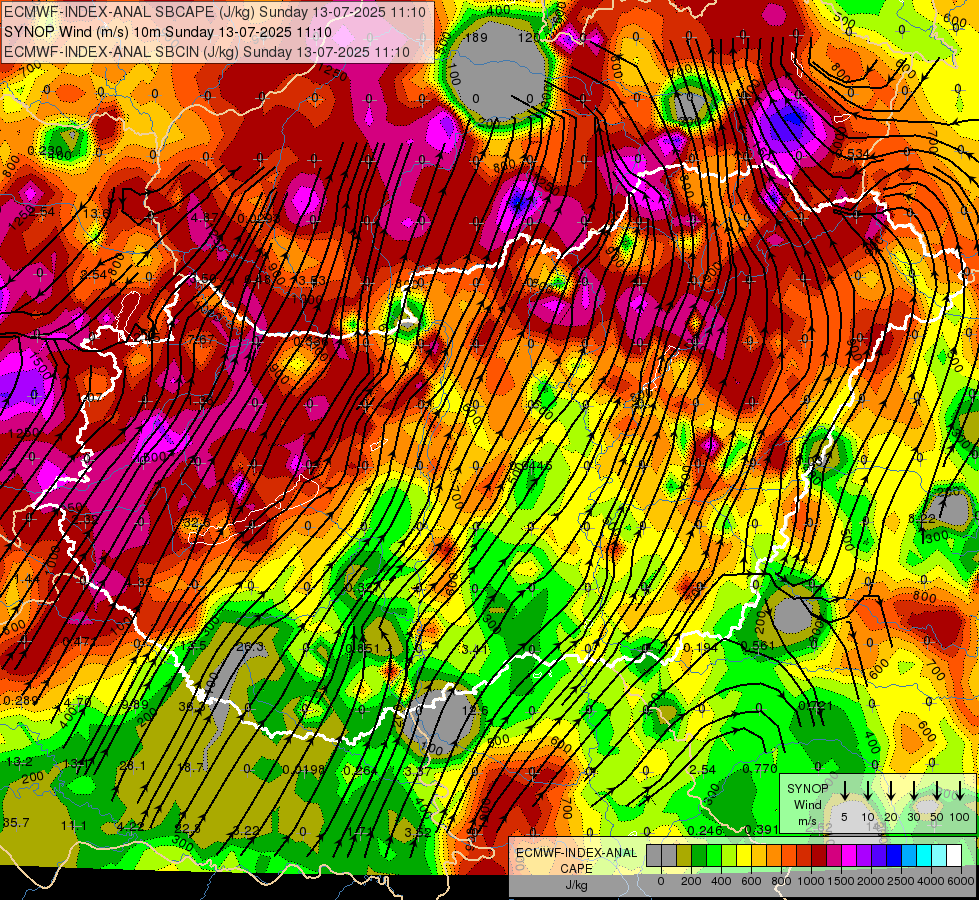
Task: Click the 12.6 station value
Action: coord(475,710)
